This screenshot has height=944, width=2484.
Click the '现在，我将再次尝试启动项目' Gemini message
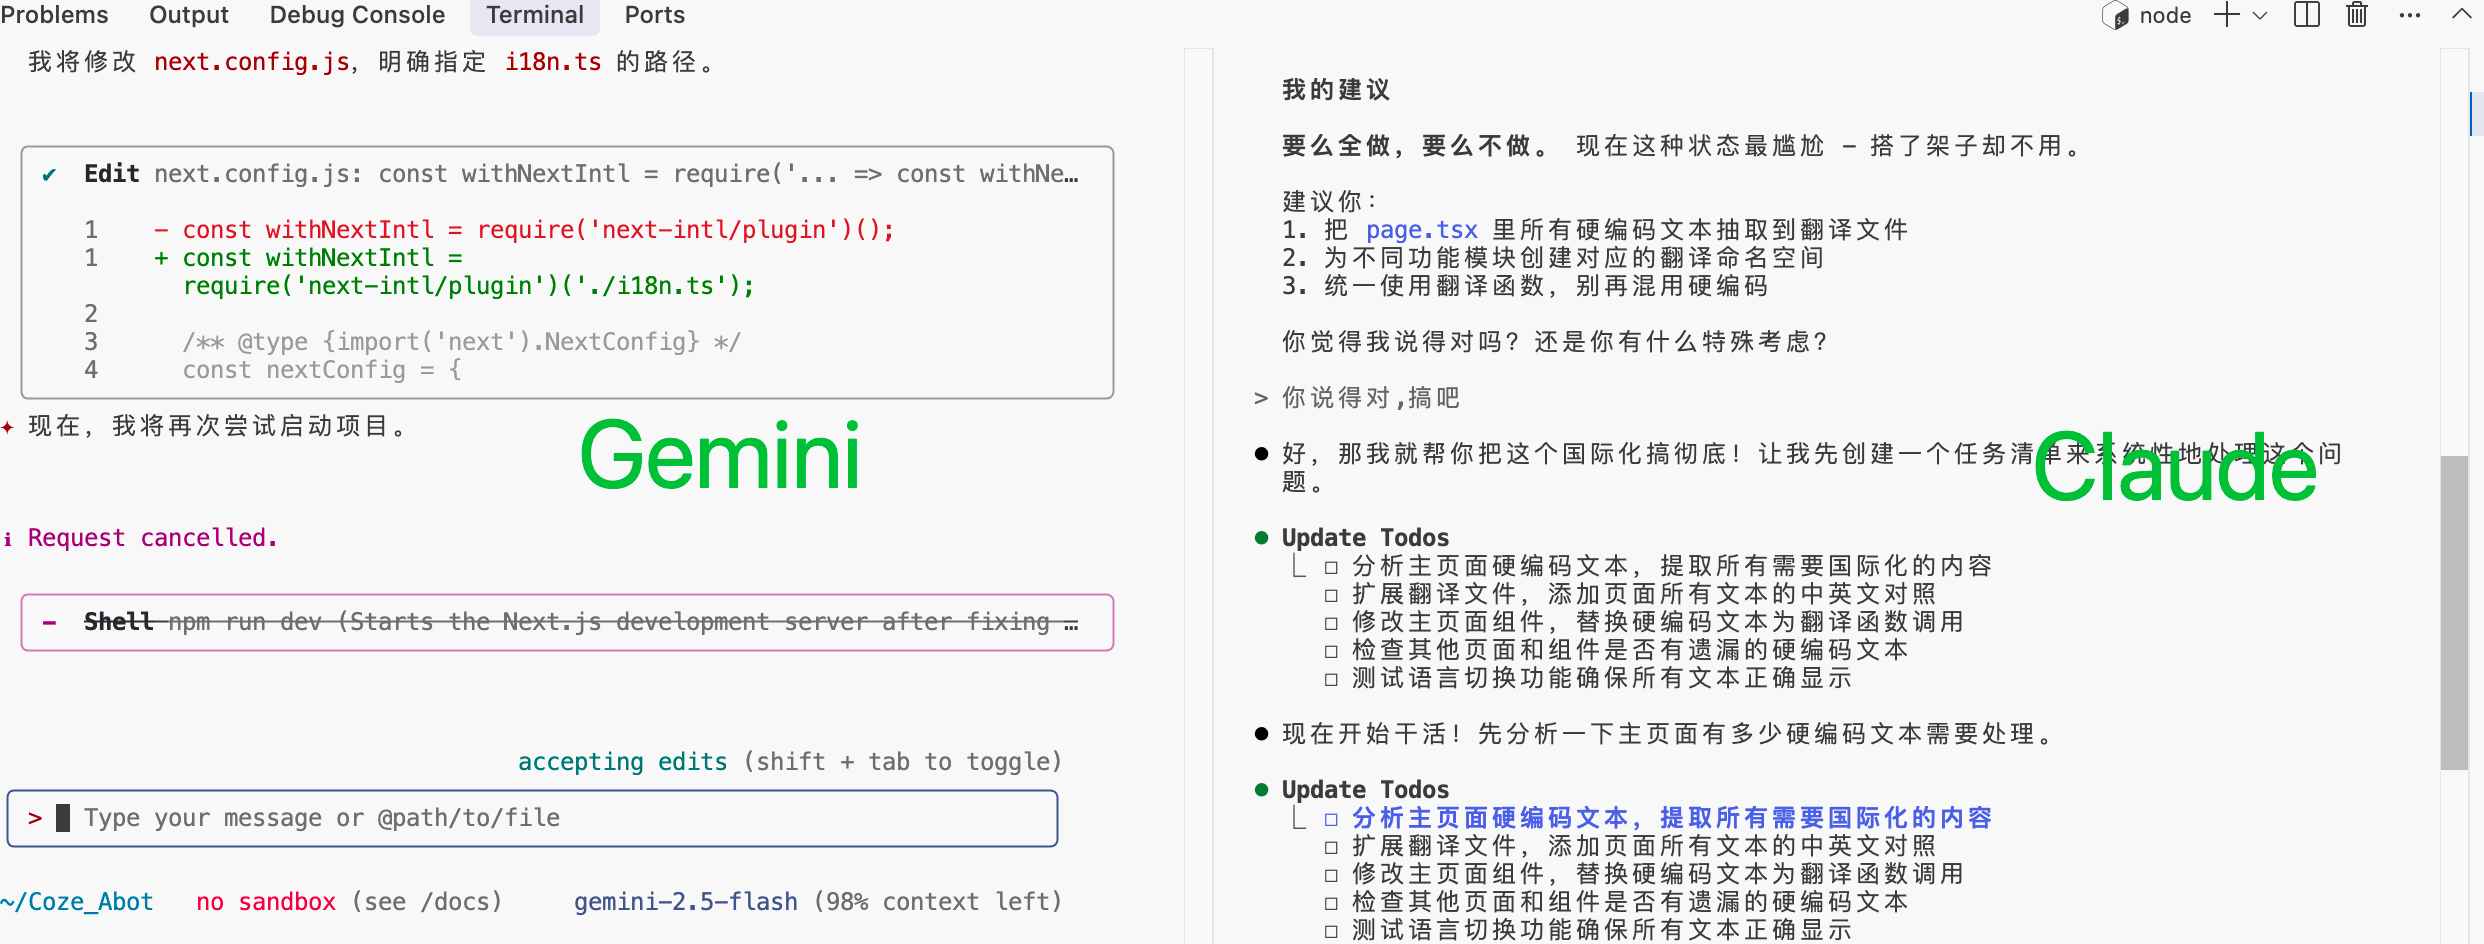(x=218, y=426)
